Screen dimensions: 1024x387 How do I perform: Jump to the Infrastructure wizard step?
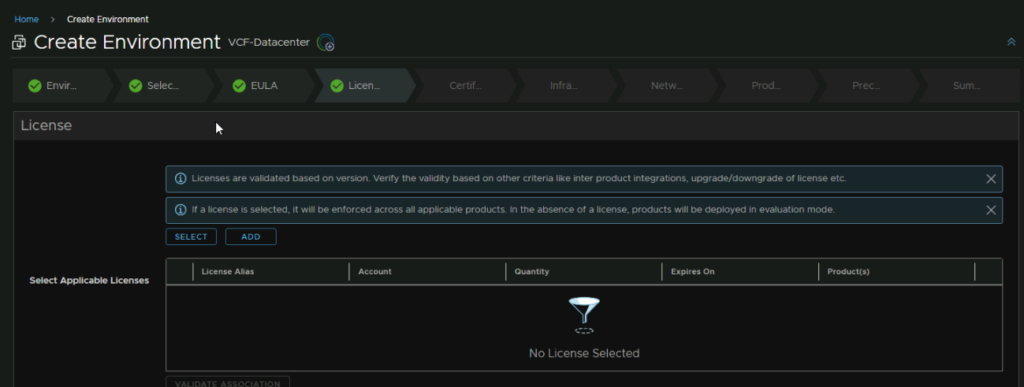click(566, 85)
